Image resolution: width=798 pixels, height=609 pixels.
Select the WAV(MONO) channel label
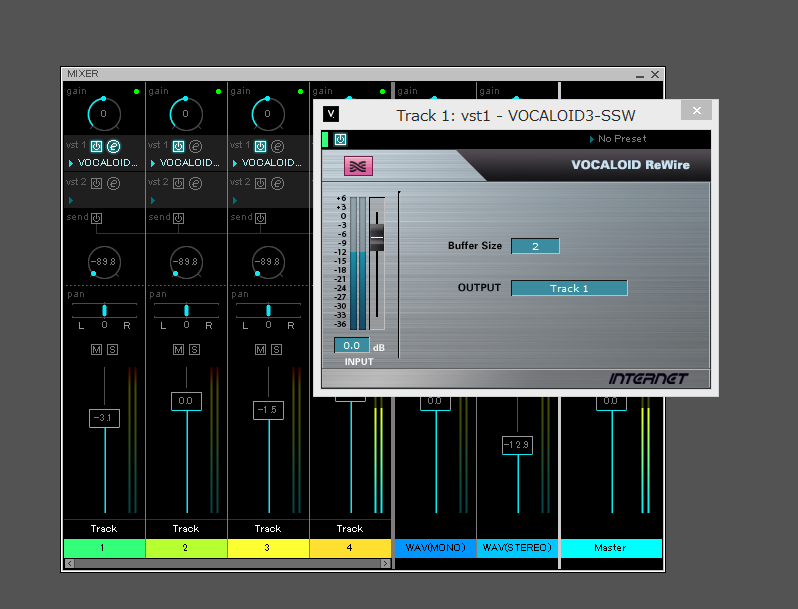[436, 548]
